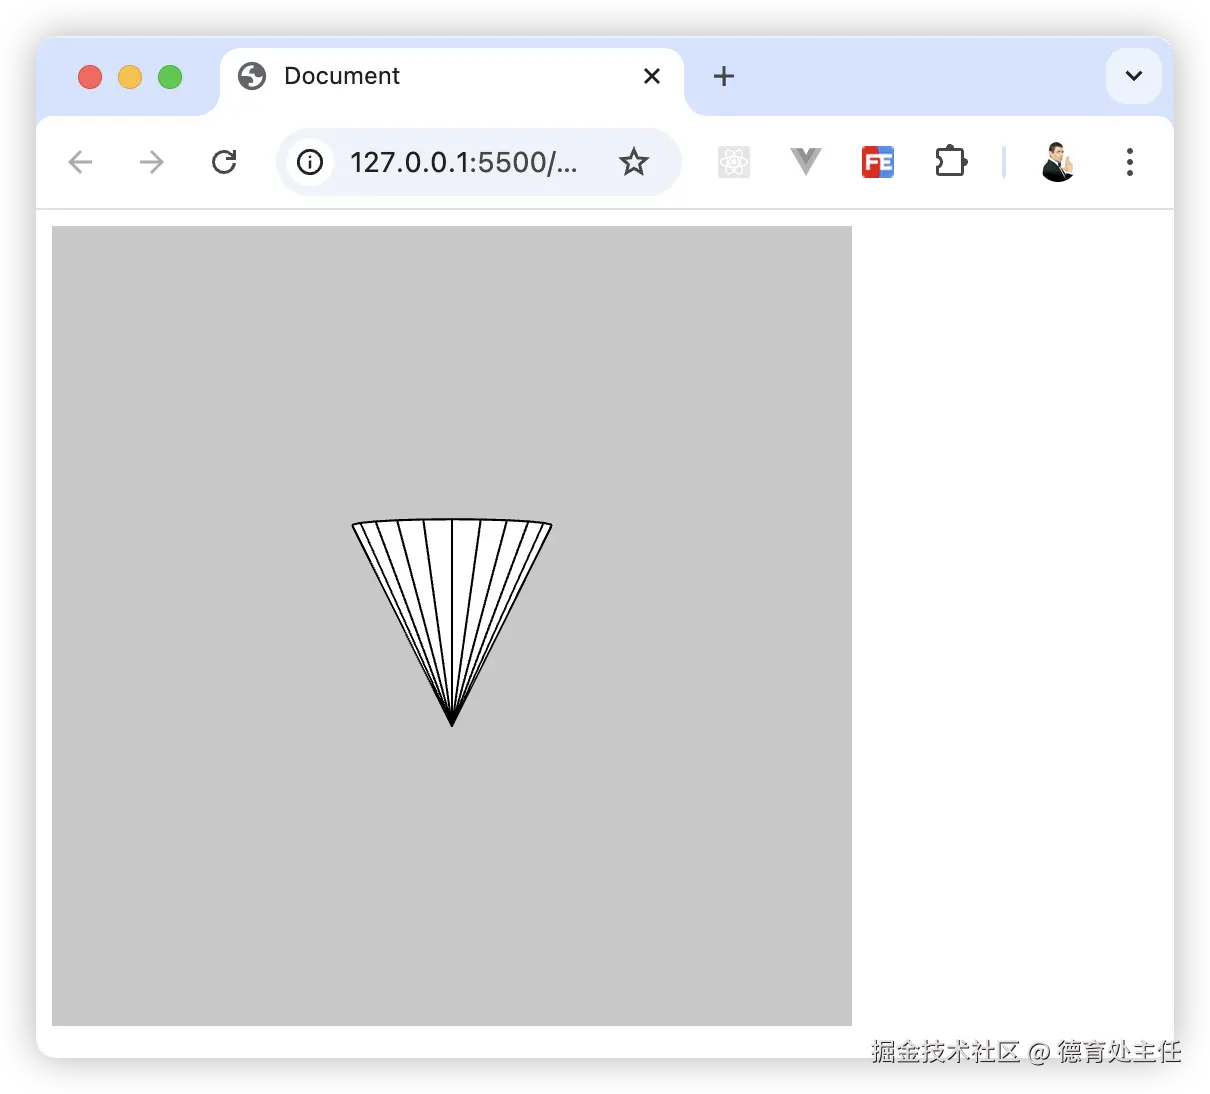Click the green fullscreen button
1210x1094 pixels.
click(x=170, y=77)
